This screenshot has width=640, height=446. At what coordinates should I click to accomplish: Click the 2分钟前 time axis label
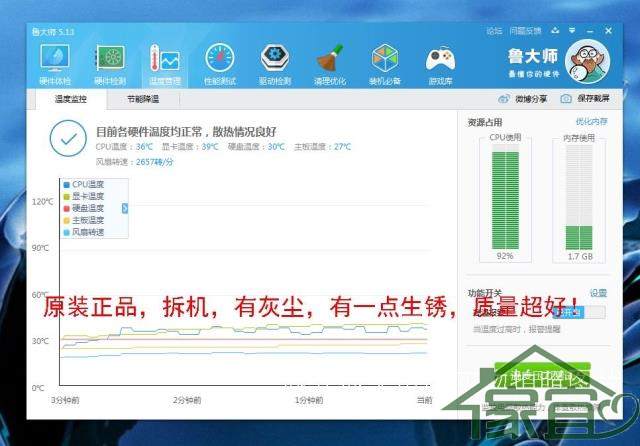pyautogui.click(x=187, y=400)
